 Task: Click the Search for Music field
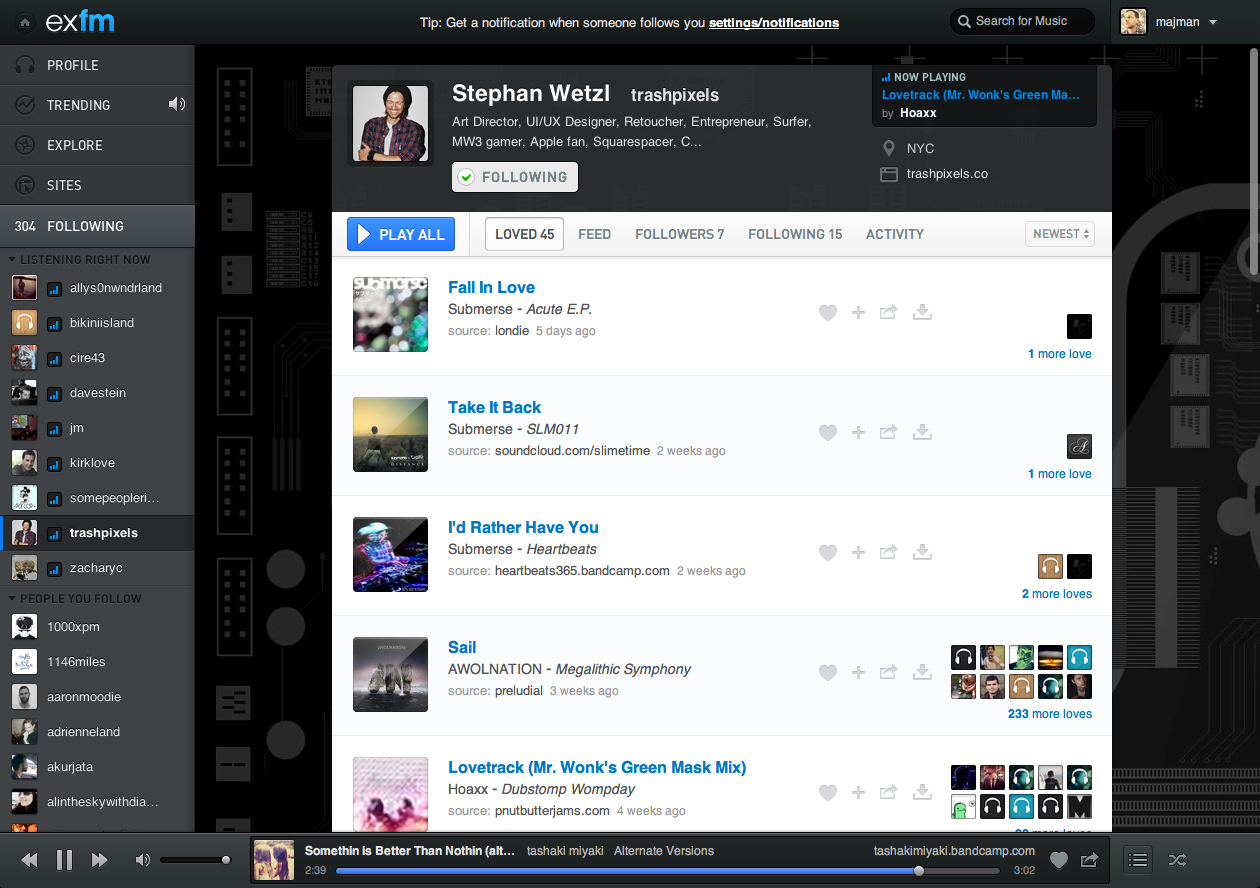[1022, 21]
